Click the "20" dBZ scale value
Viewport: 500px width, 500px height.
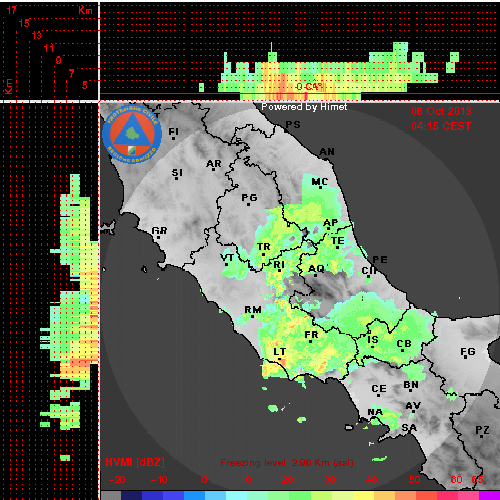click(x=287, y=480)
